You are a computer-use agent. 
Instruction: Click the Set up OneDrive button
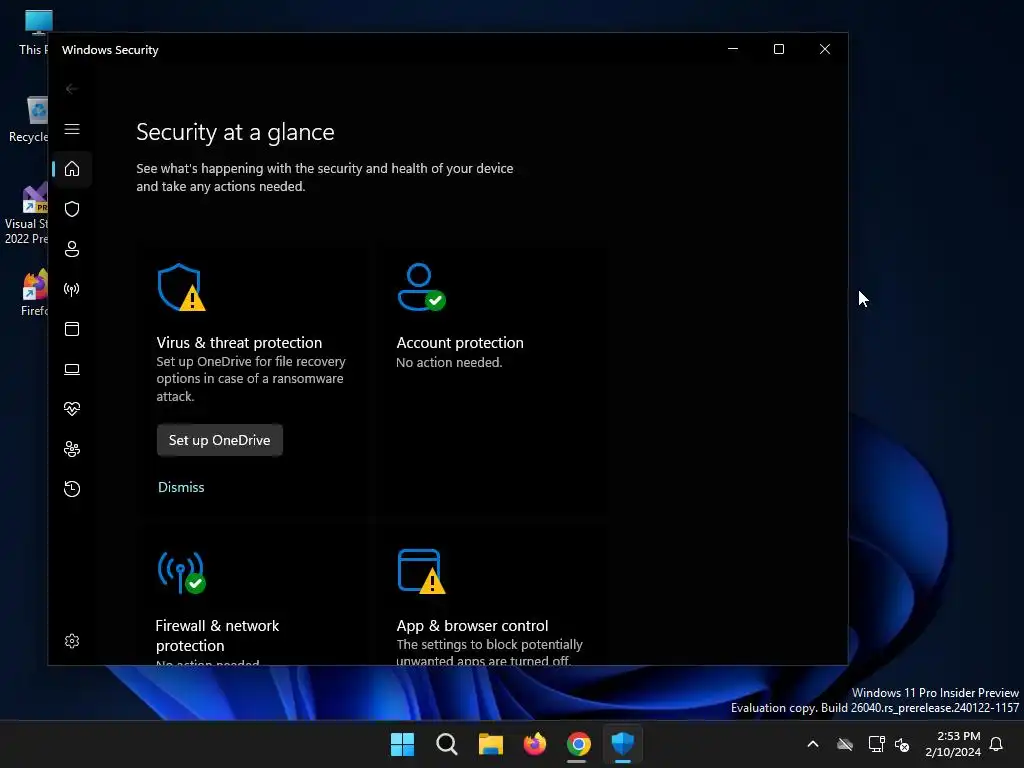[219, 440]
